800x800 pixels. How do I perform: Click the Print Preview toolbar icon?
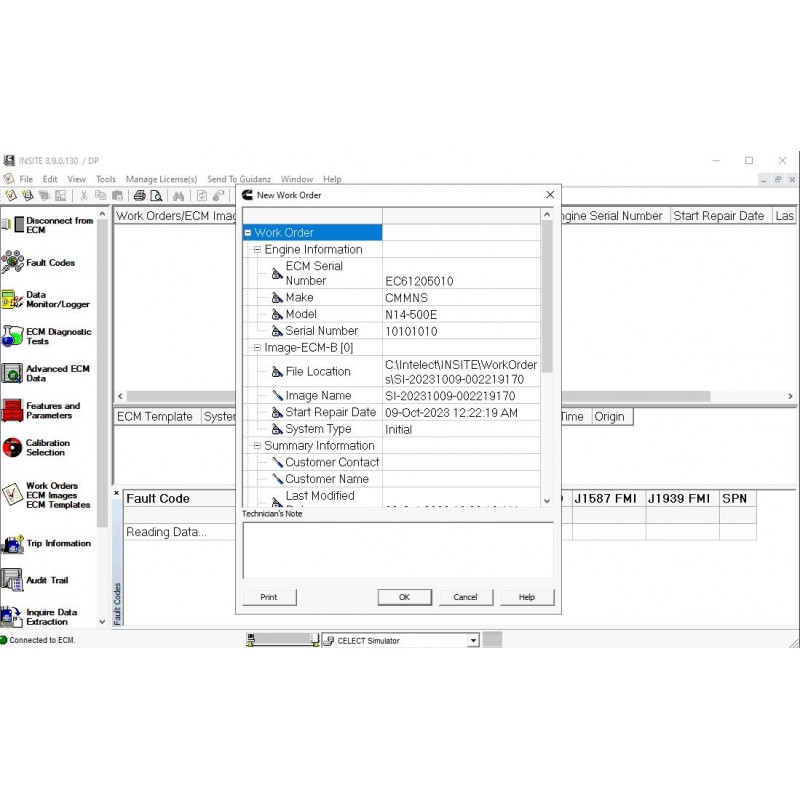tap(156, 195)
